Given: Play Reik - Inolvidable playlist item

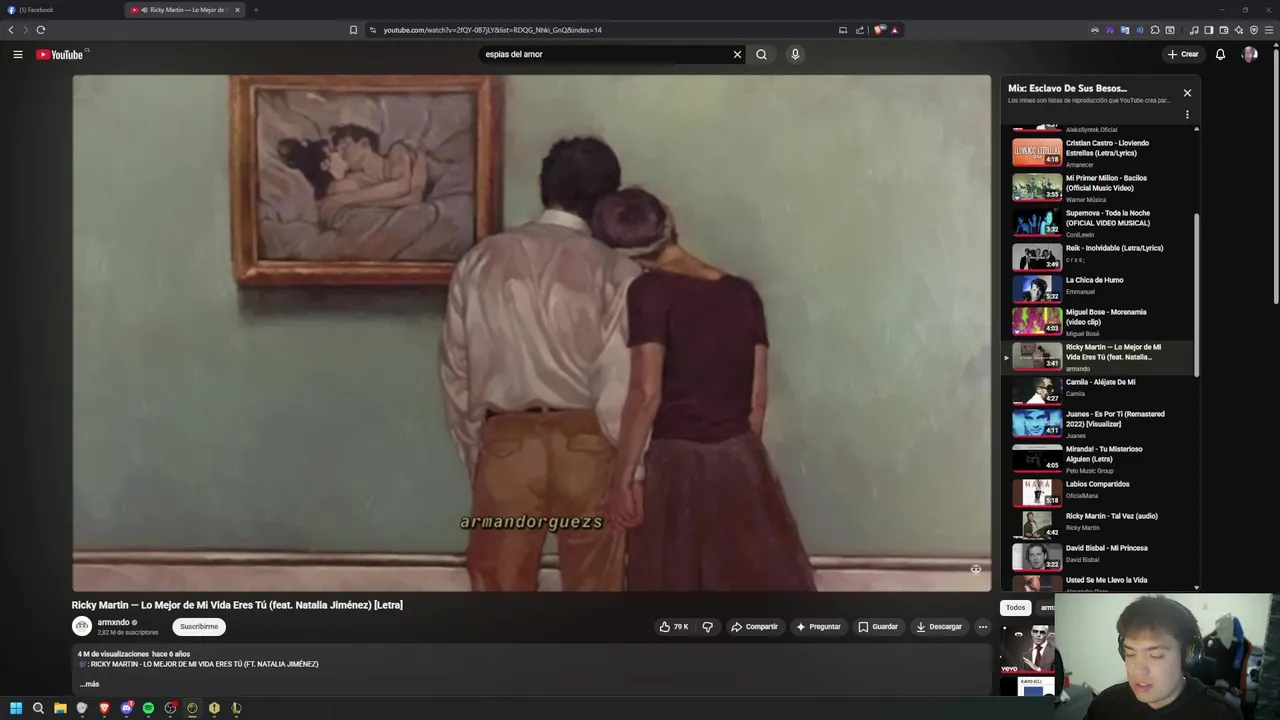Looking at the screenshot, I should click(1097, 256).
